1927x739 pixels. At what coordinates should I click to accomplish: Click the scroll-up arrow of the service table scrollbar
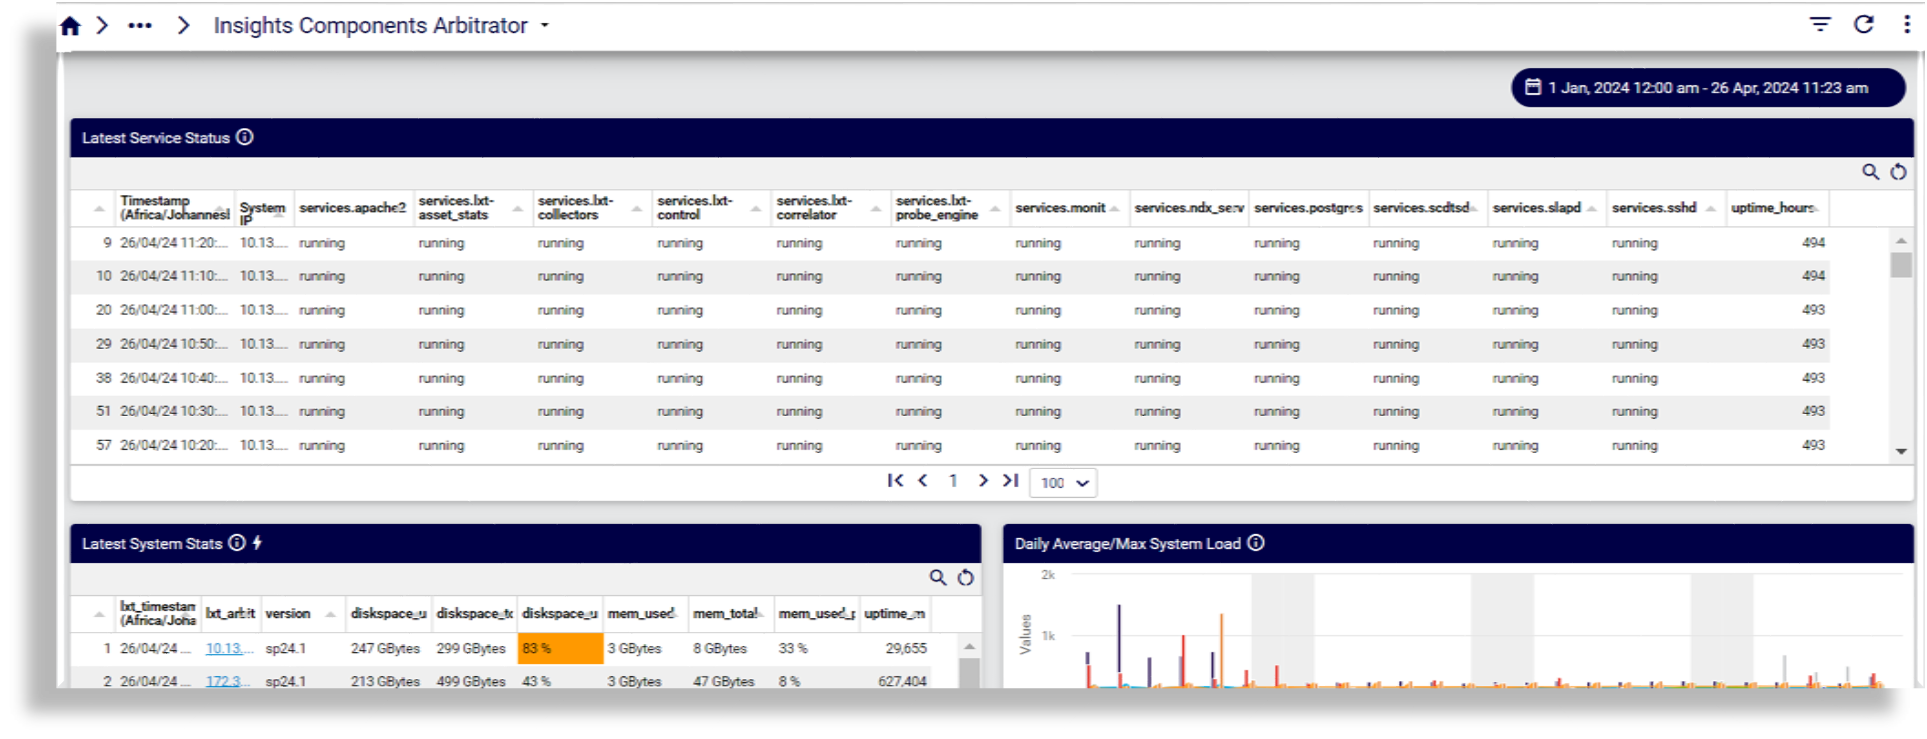1901,241
